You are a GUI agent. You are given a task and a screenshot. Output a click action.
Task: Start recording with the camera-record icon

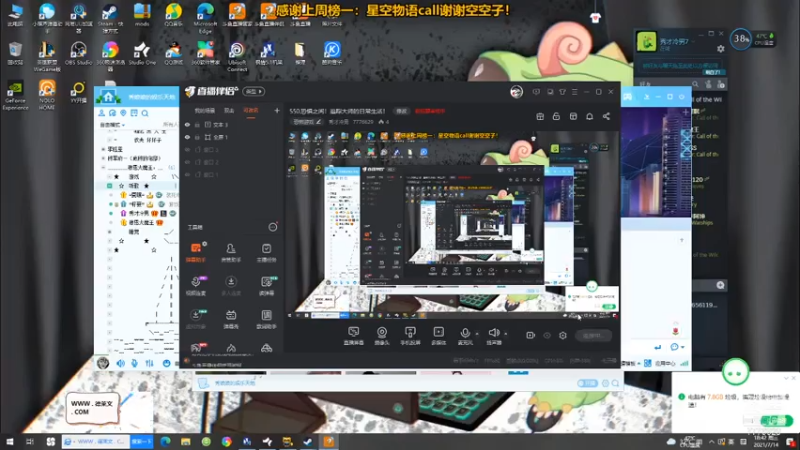tap(531, 335)
